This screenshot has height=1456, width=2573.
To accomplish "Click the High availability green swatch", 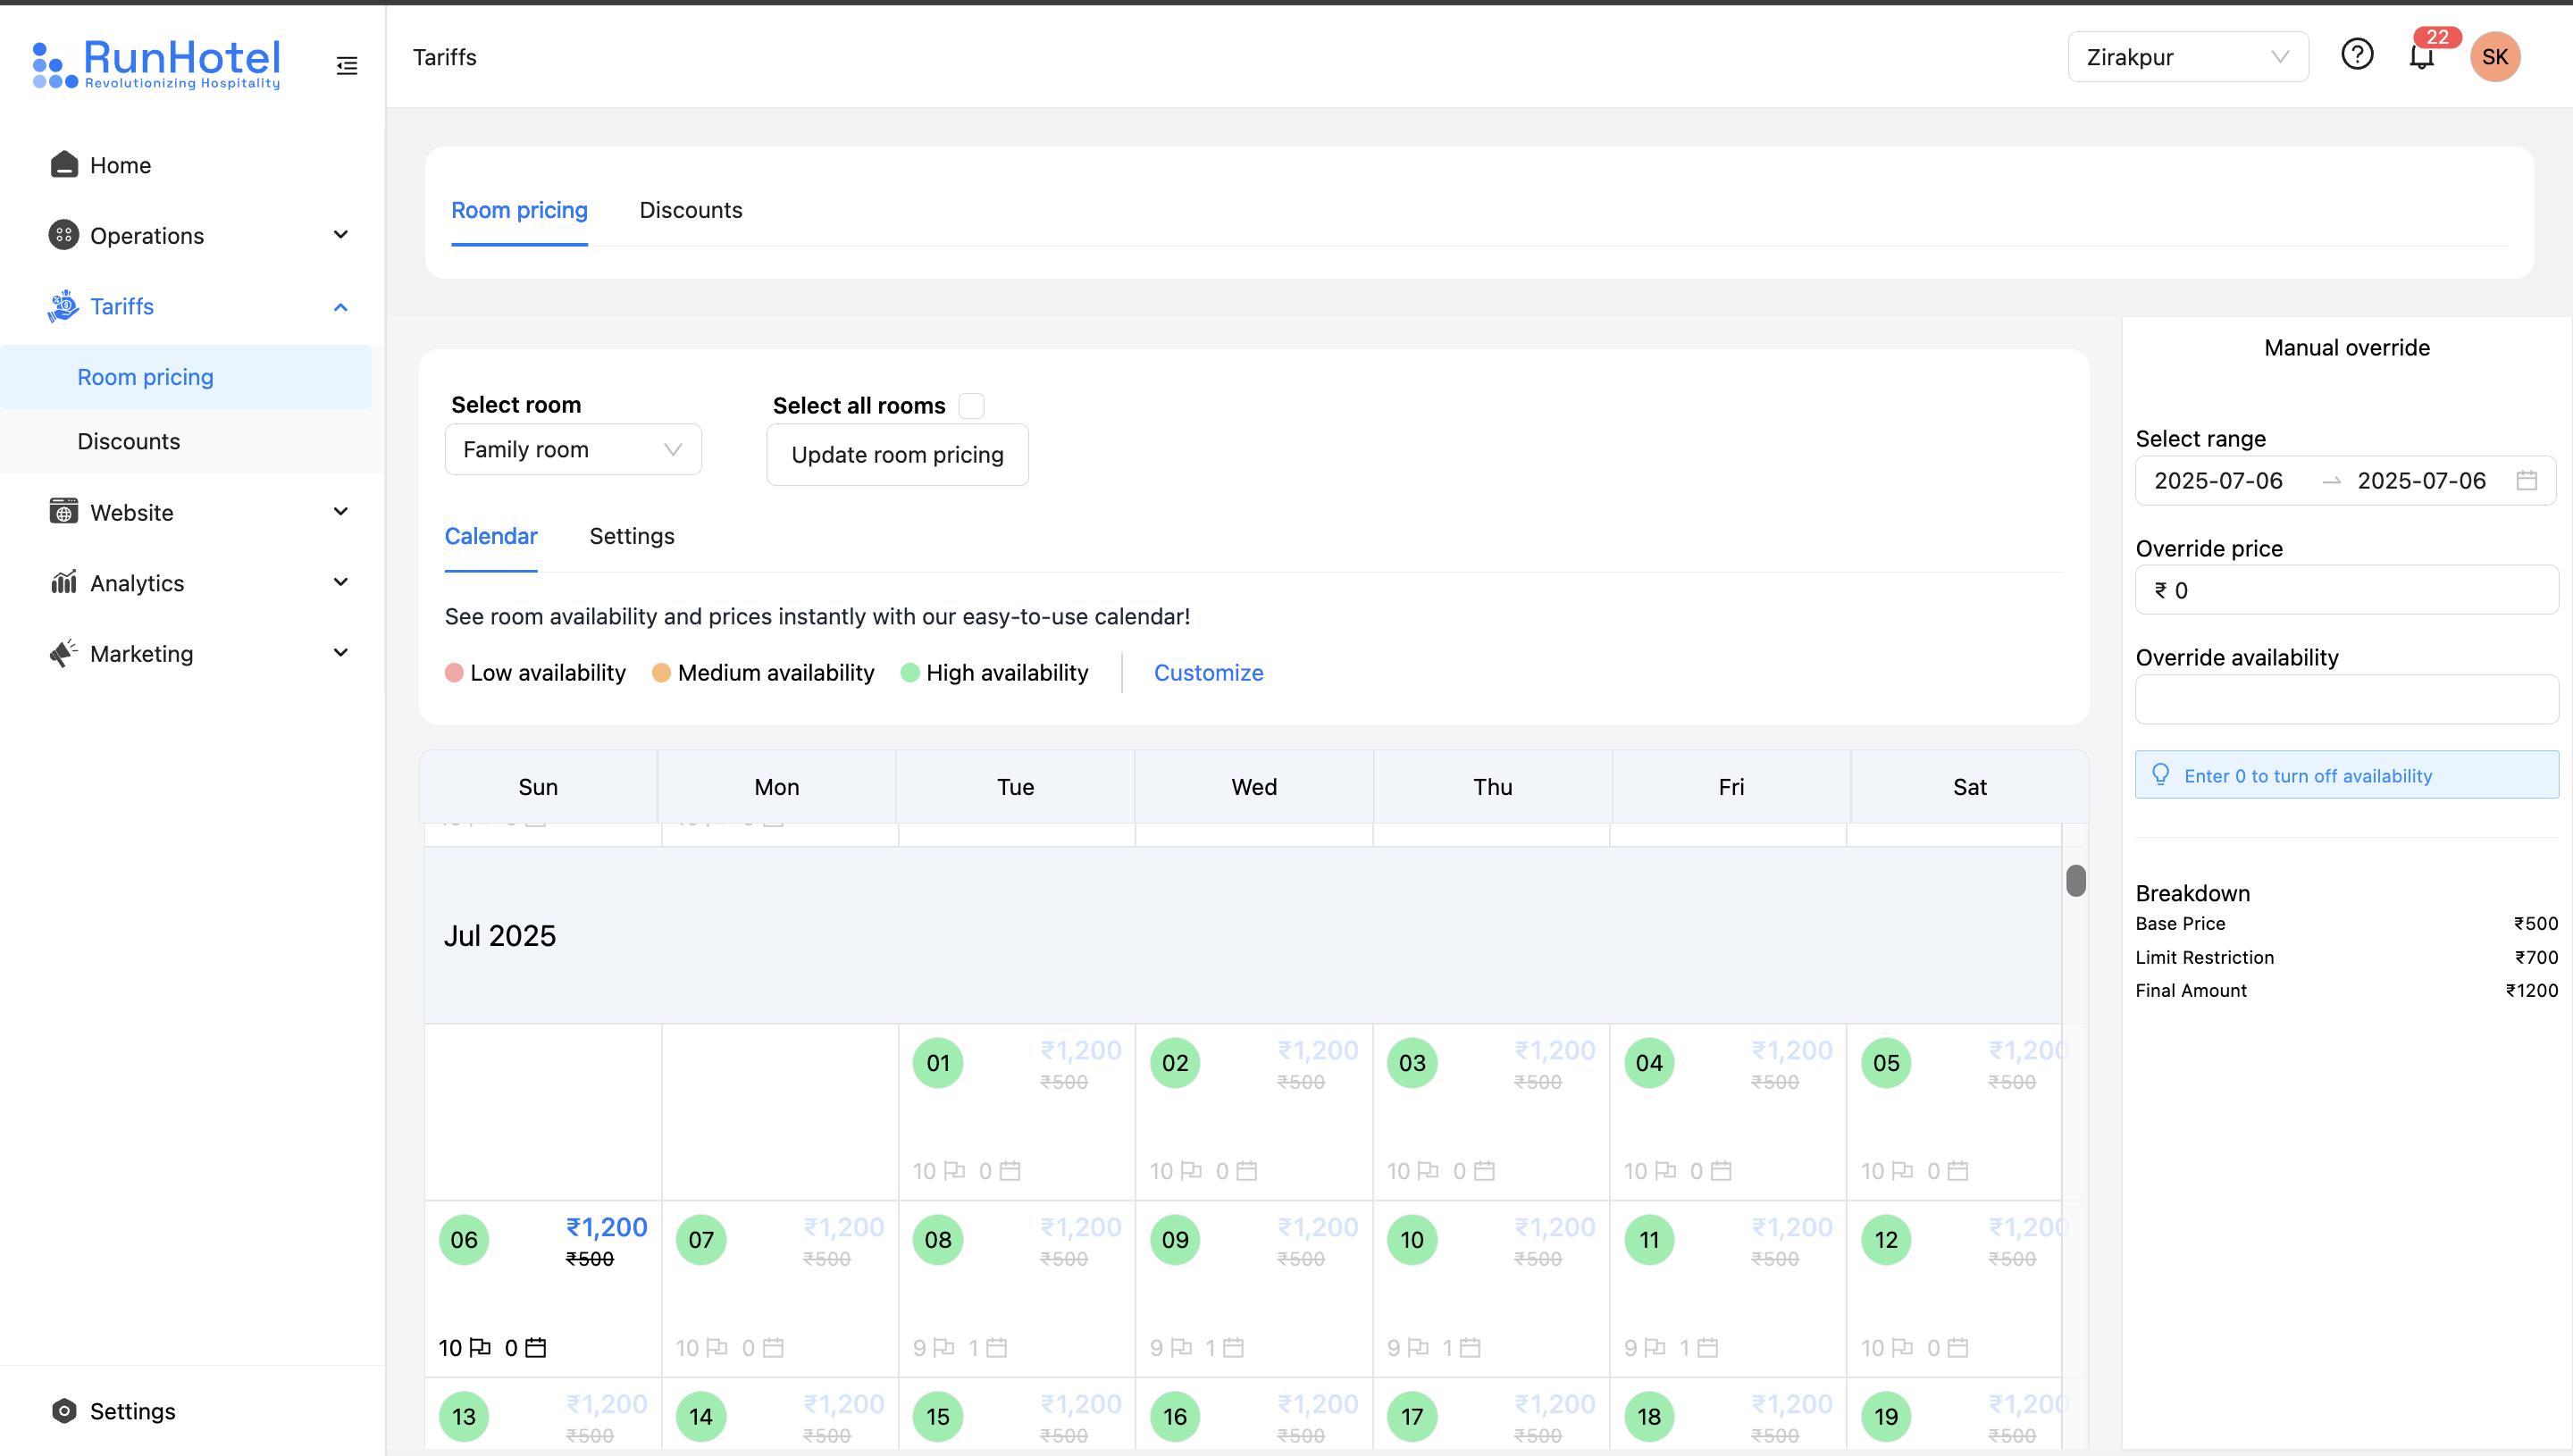I will click(x=910, y=673).
